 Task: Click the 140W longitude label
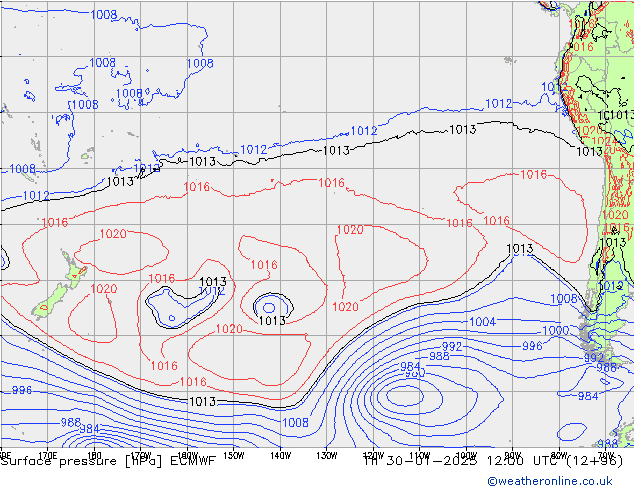tap(280, 455)
